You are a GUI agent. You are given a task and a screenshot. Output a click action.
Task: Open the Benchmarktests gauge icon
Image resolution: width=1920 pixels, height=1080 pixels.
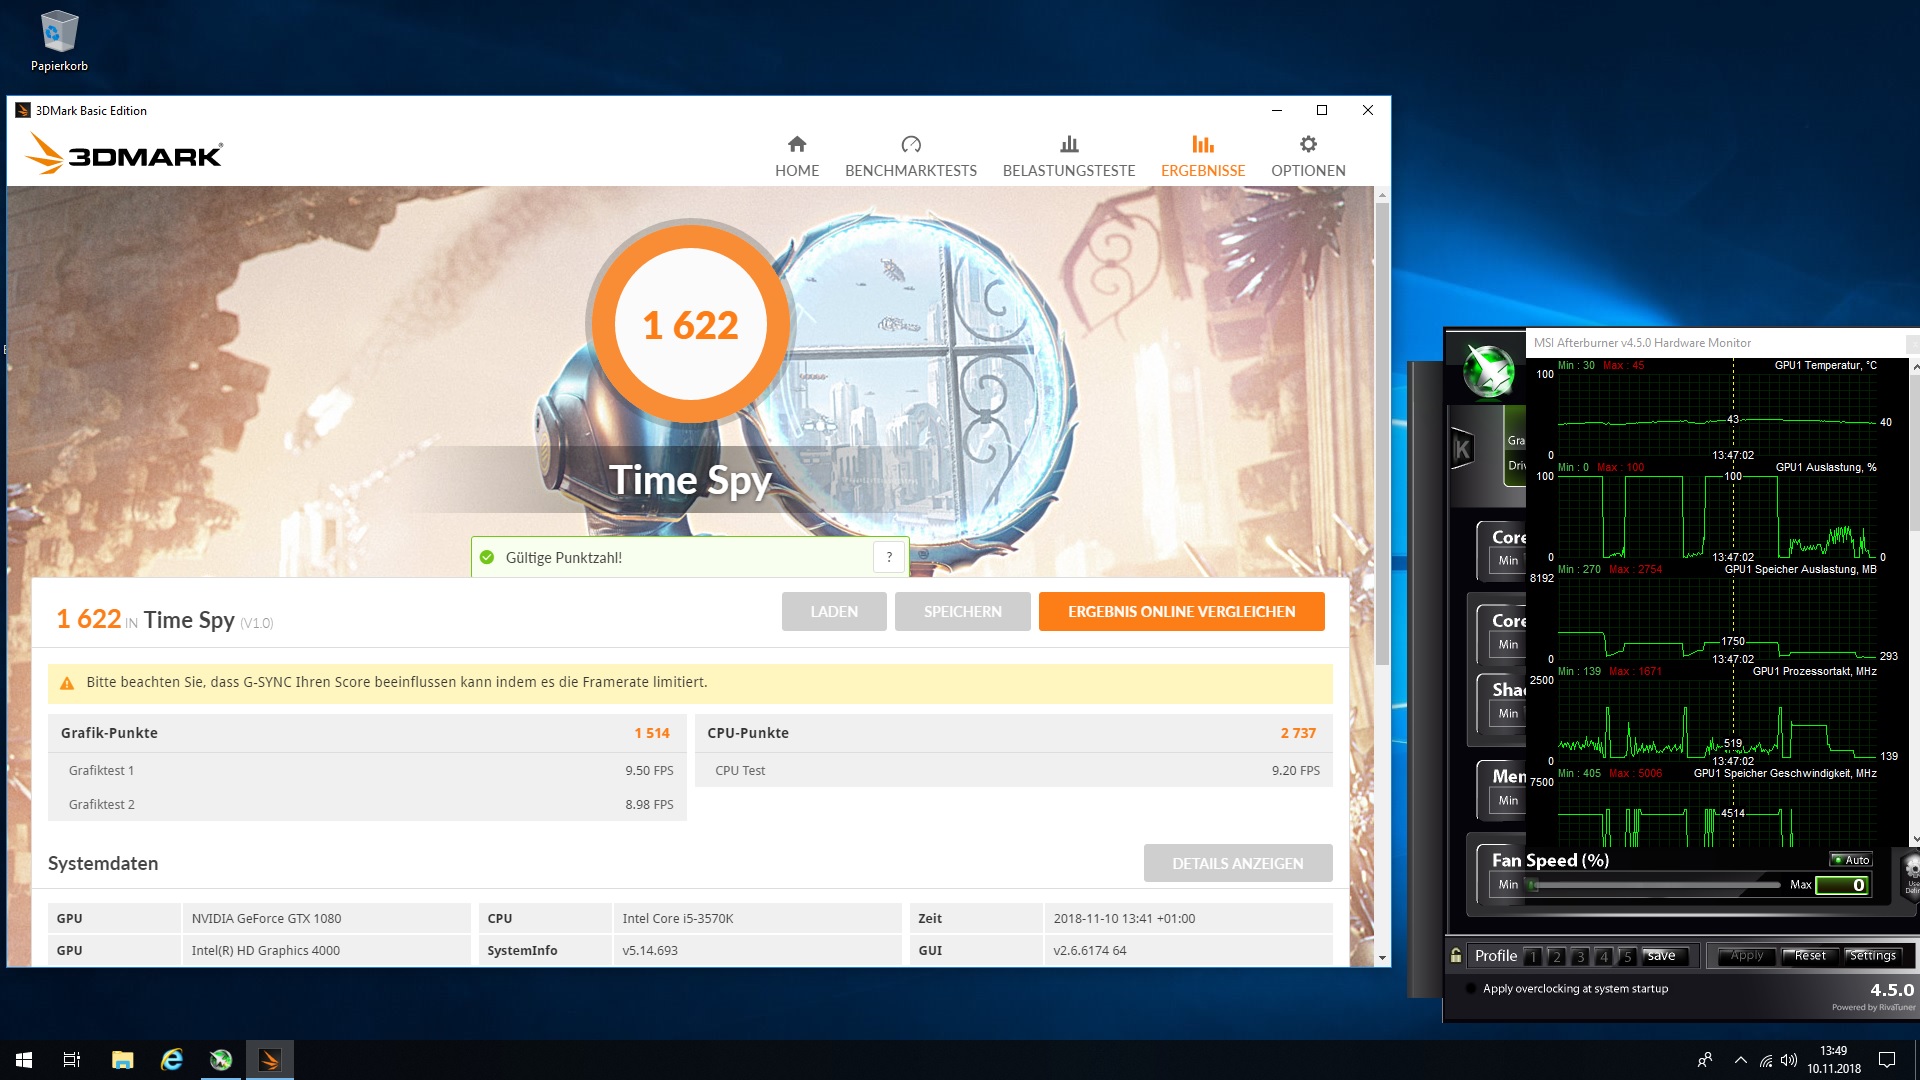(x=910, y=144)
